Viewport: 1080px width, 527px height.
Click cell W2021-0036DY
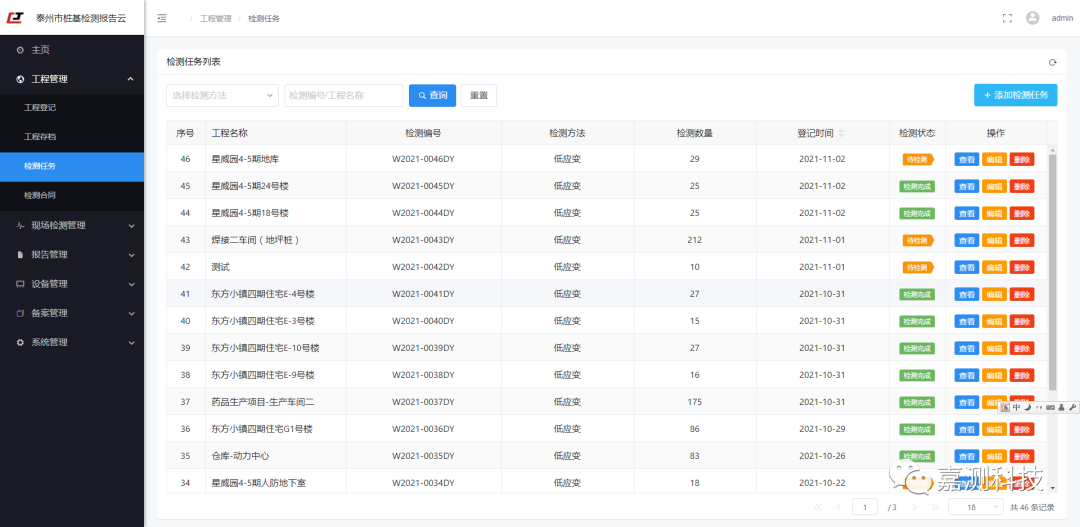coord(423,429)
